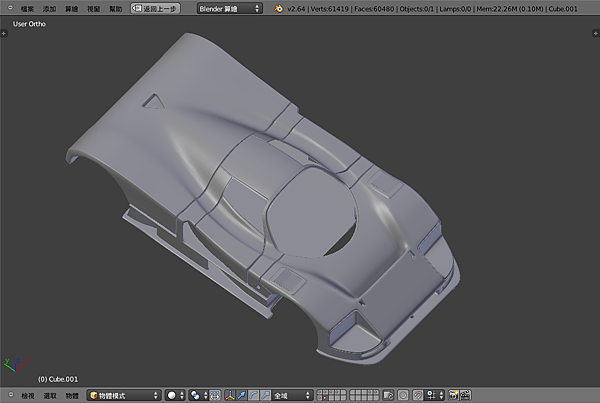Collapse the top info header menus toggle
600x403 pixels.
[10, 8]
